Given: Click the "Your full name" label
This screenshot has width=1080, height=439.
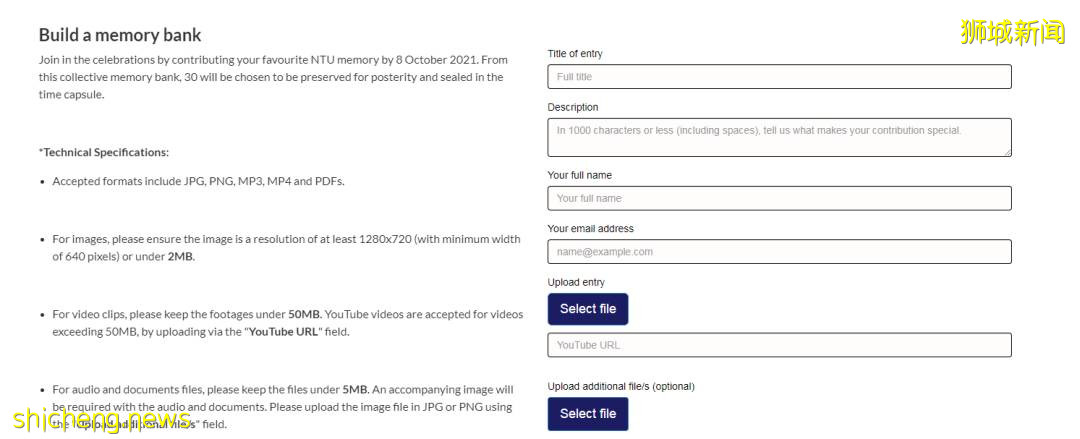Looking at the screenshot, I should (580, 175).
